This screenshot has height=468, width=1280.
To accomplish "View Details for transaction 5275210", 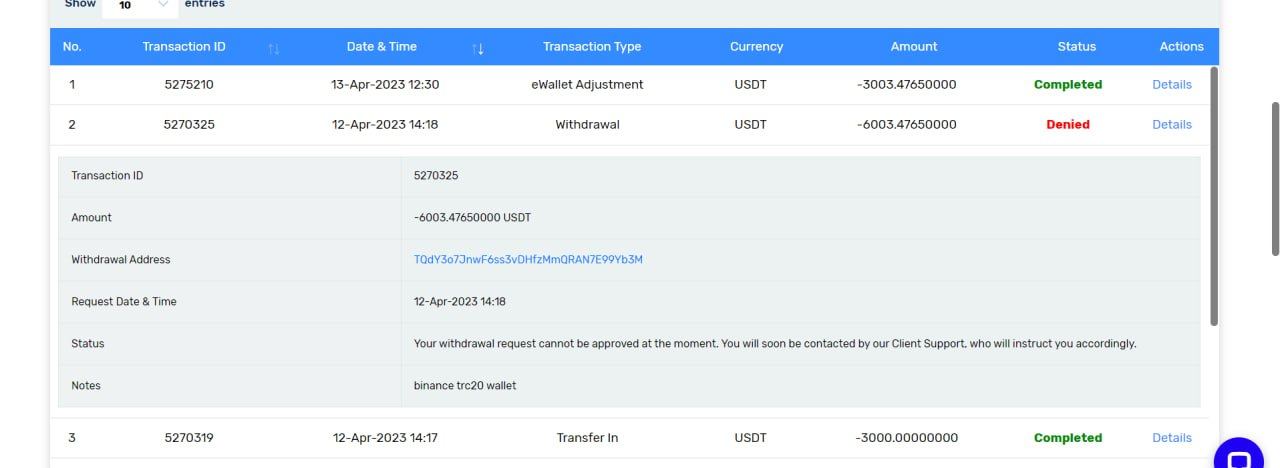I will pyautogui.click(x=1171, y=85).
